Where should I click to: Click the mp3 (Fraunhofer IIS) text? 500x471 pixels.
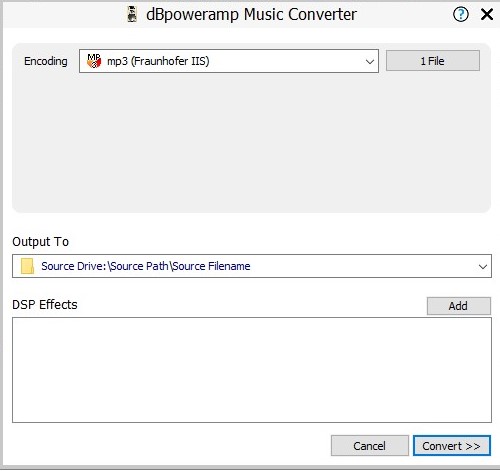pyautogui.click(x=158, y=61)
